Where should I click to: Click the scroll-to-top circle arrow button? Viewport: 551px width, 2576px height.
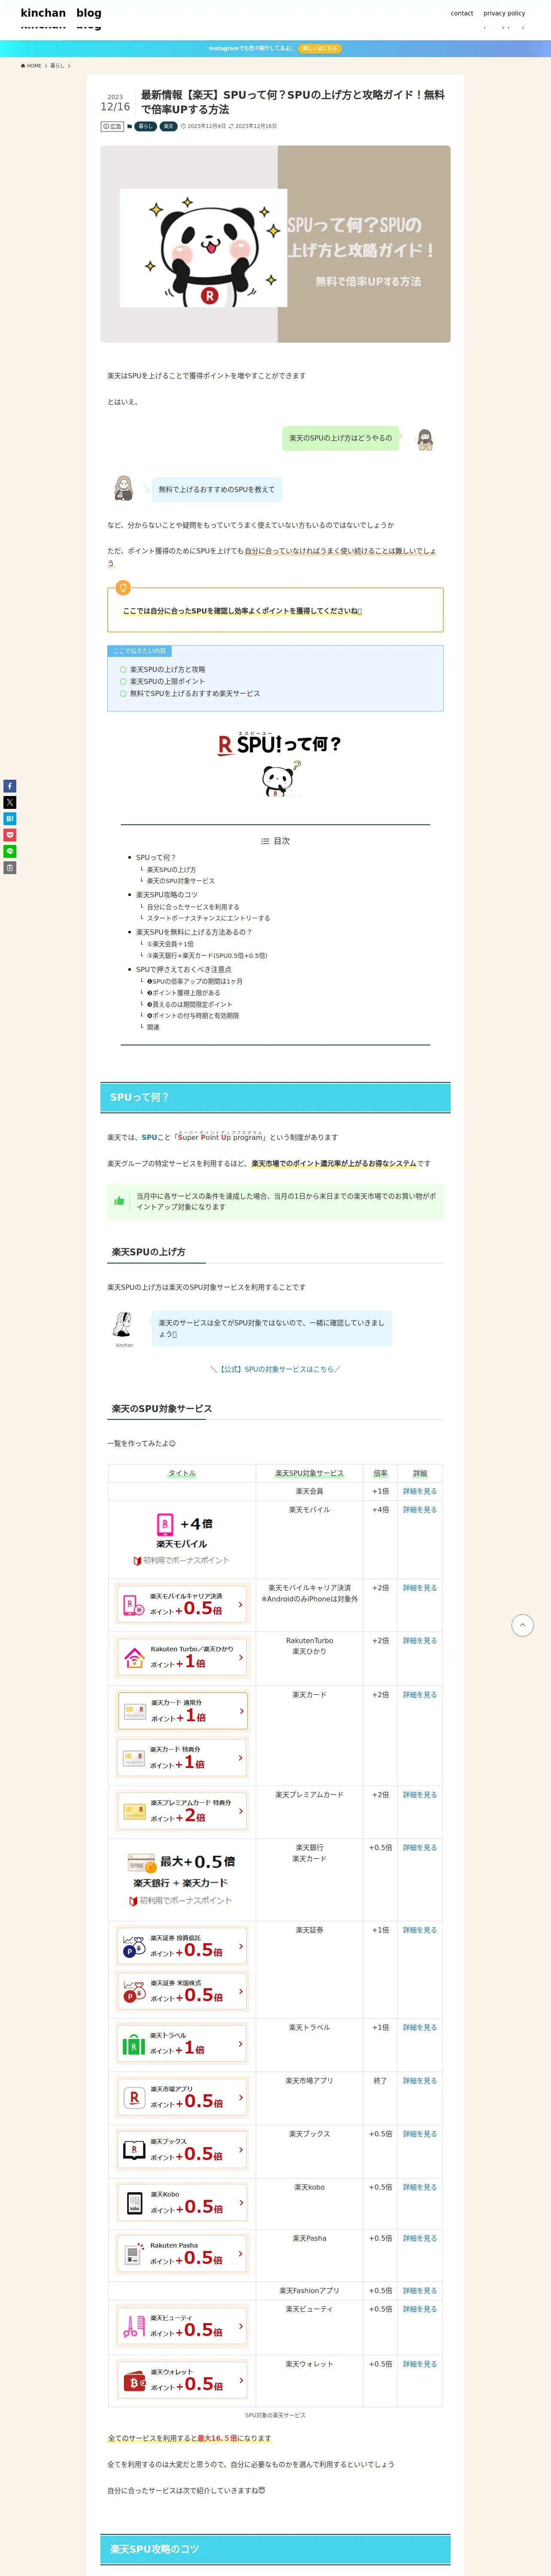pos(522,1625)
